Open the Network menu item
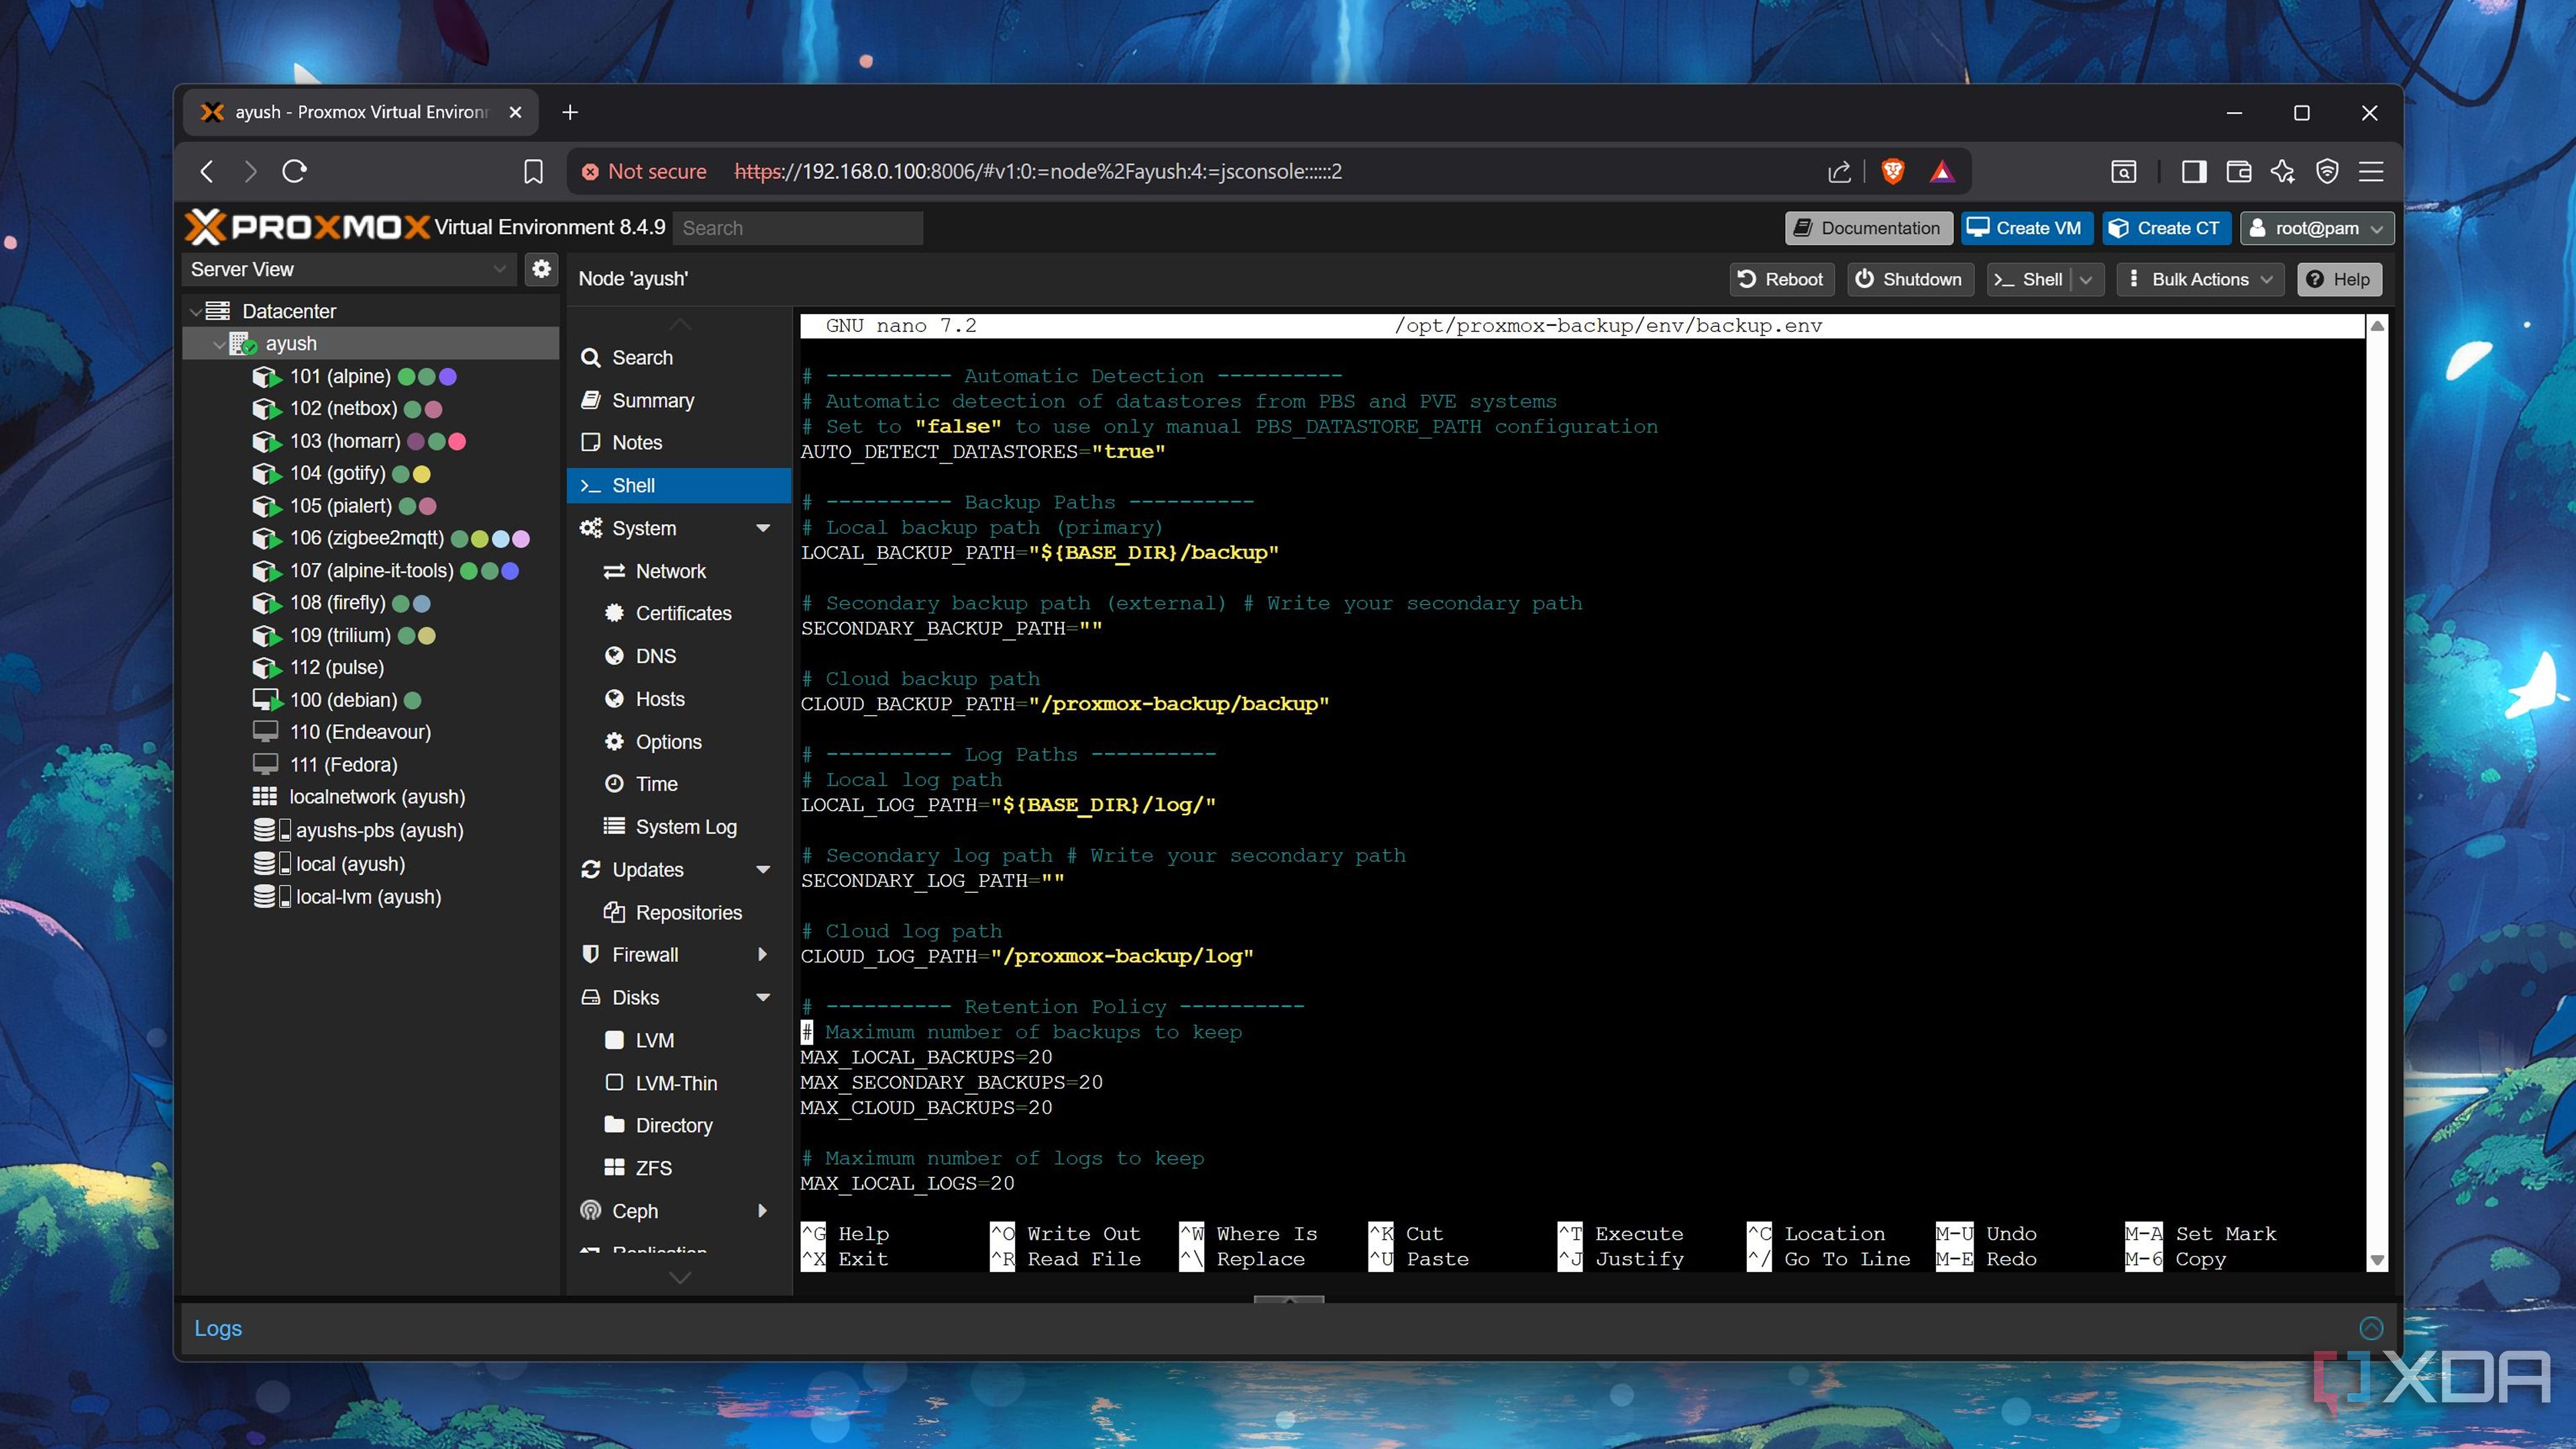This screenshot has height=1449, width=2576. [x=679, y=571]
